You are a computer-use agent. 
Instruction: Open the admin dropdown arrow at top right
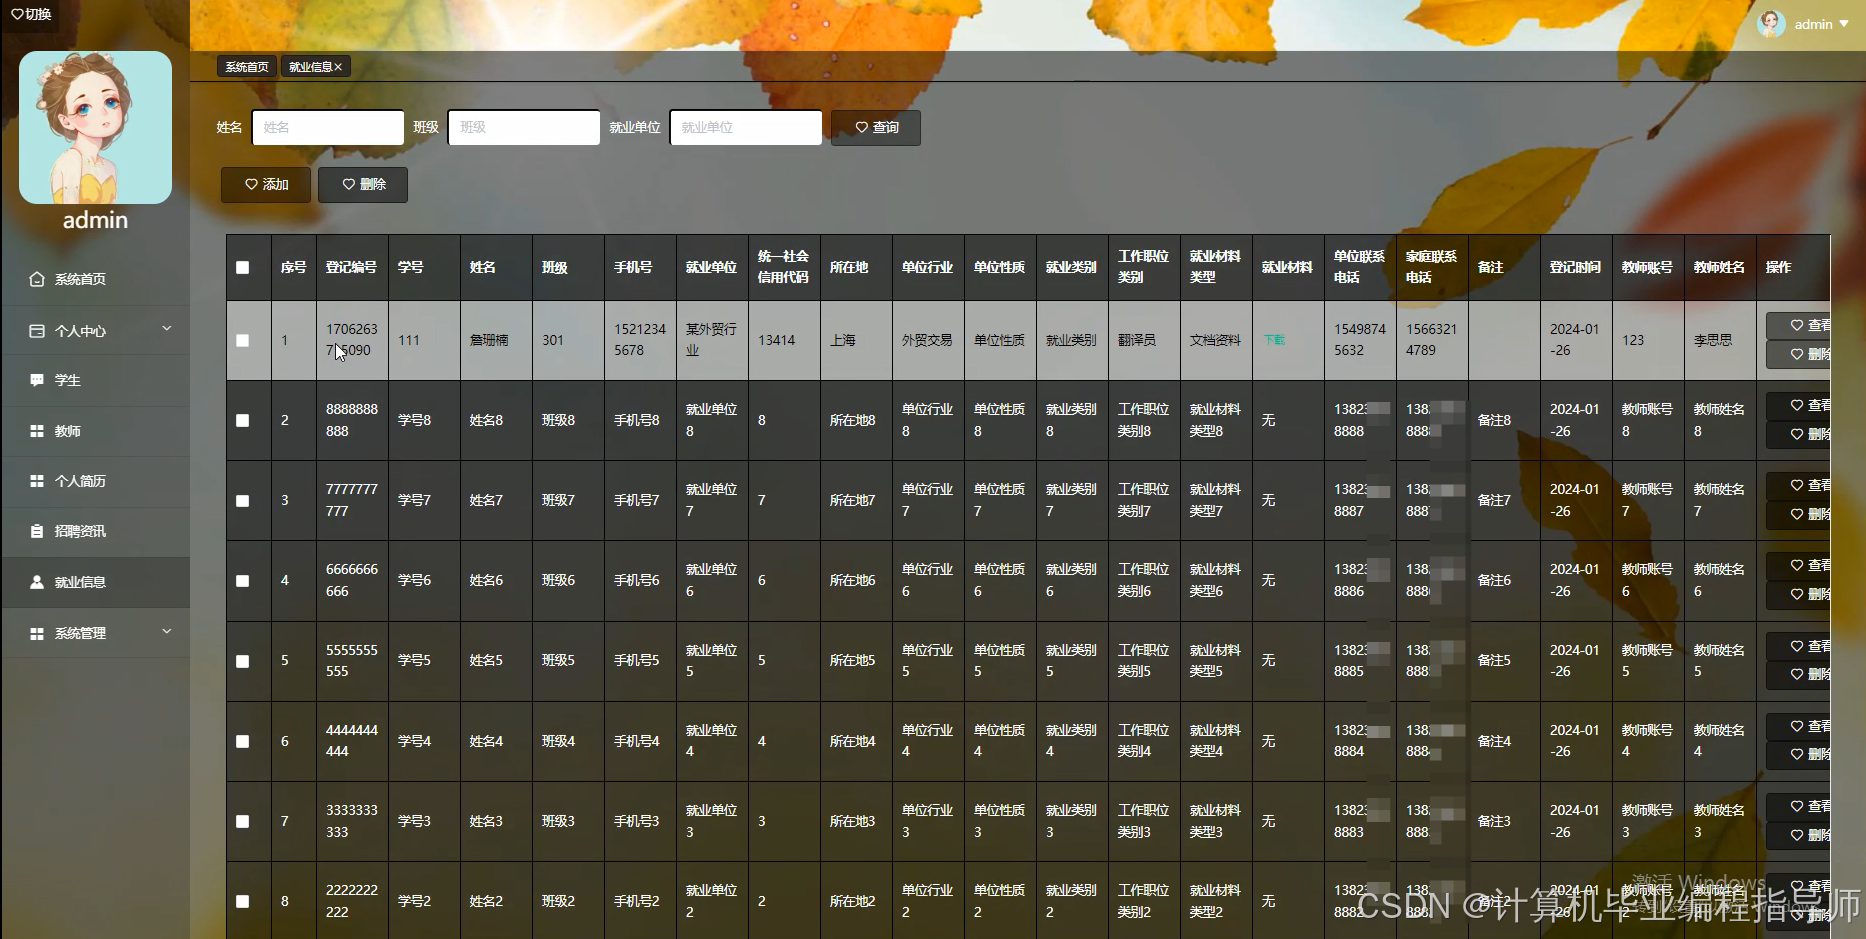pos(1844,24)
